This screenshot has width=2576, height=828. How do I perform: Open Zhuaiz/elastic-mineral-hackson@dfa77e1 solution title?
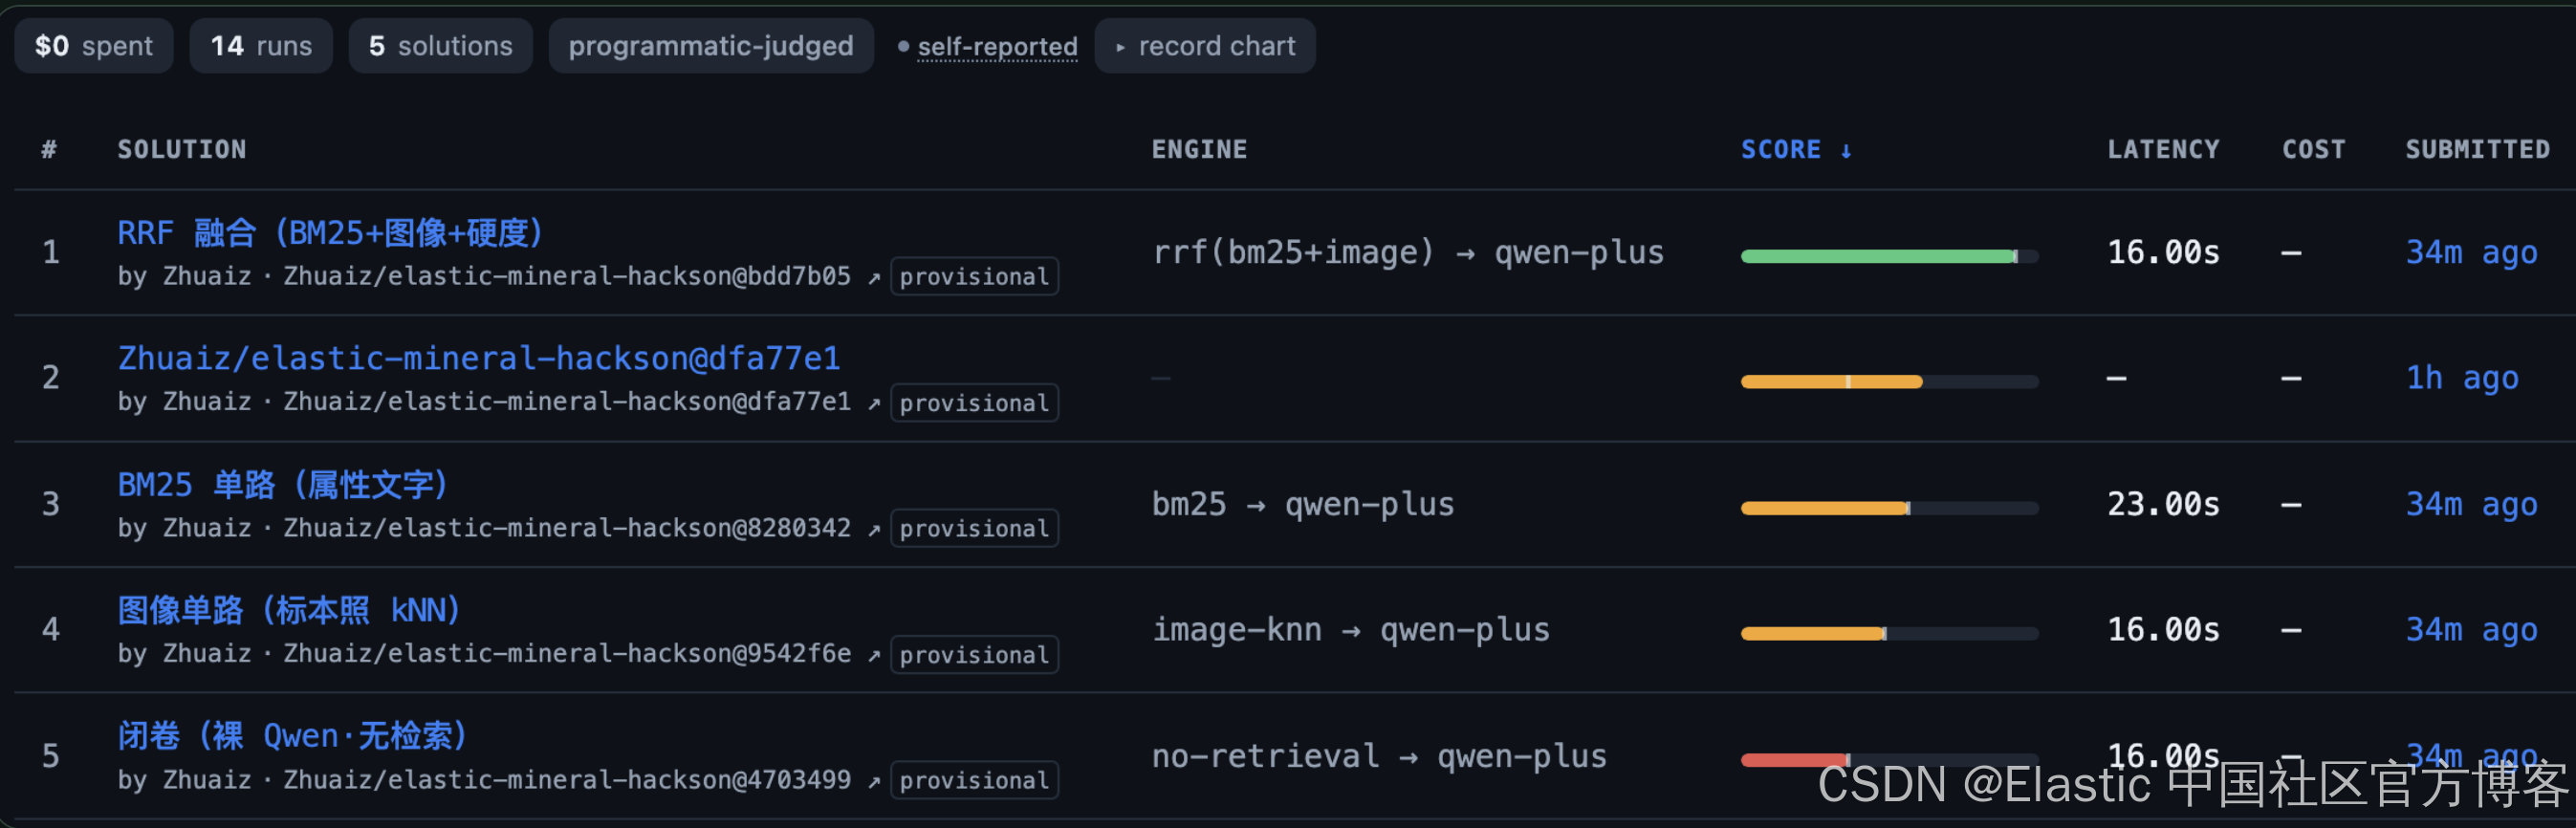(479, 358)
